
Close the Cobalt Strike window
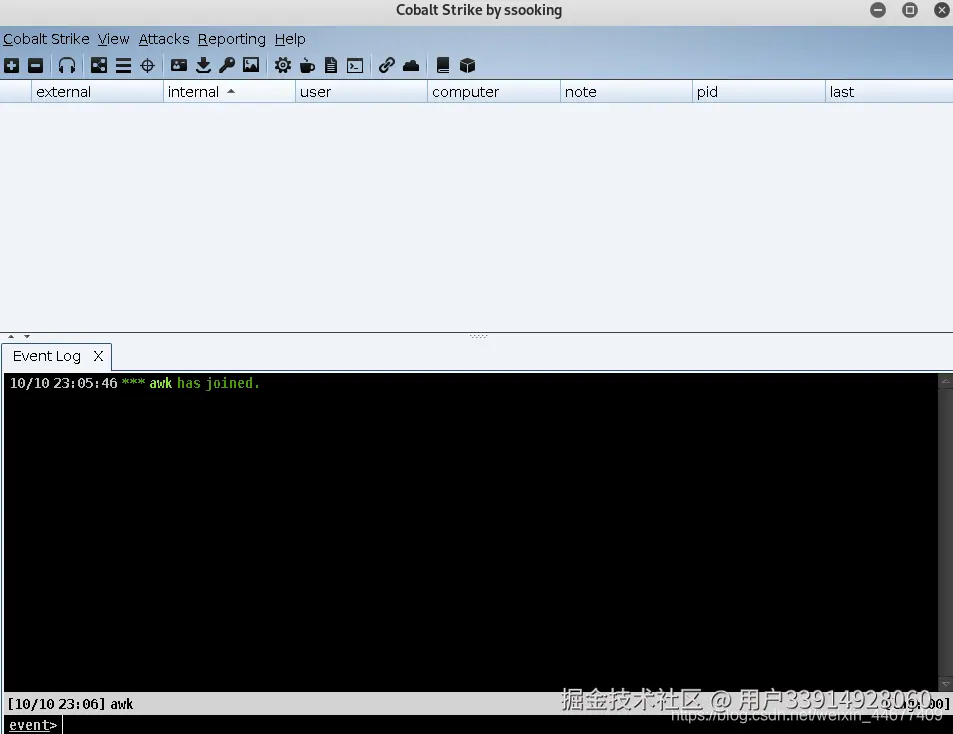(941, 10)
